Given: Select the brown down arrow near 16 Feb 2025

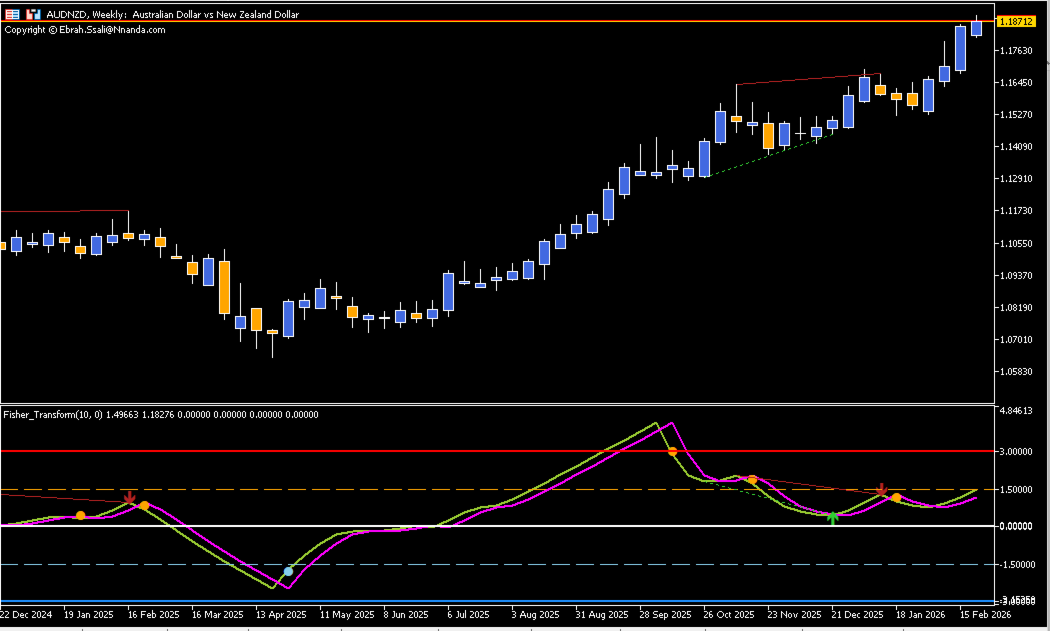Looking at the screenshot, I should [129, 497].
